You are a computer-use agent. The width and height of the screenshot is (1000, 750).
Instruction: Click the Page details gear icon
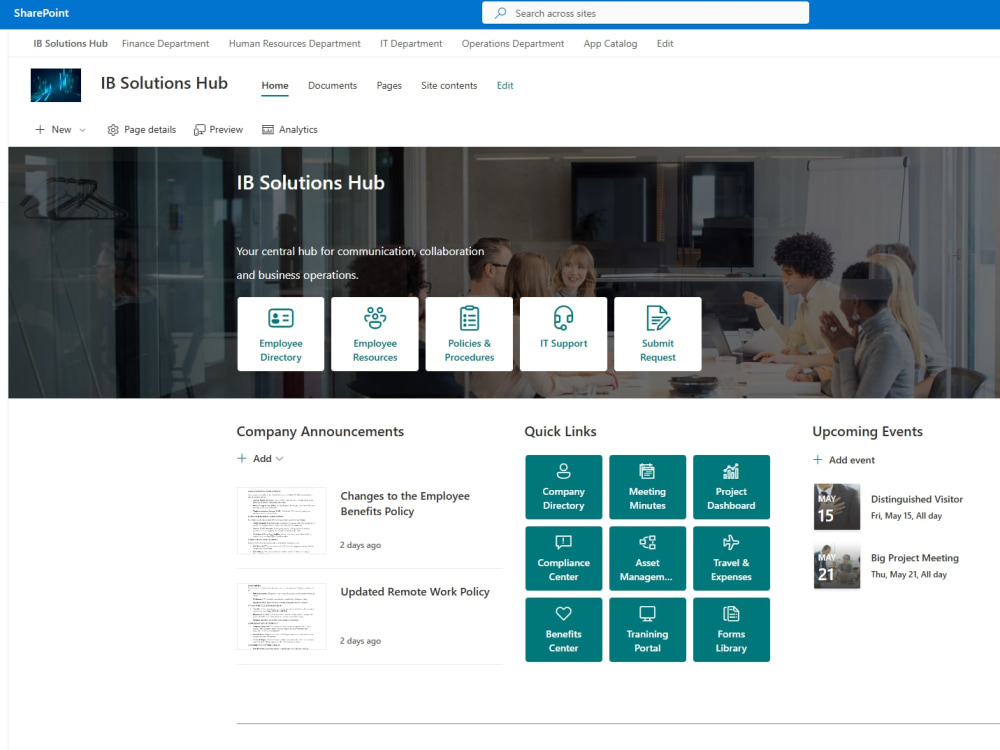click(x=113, y=129)
